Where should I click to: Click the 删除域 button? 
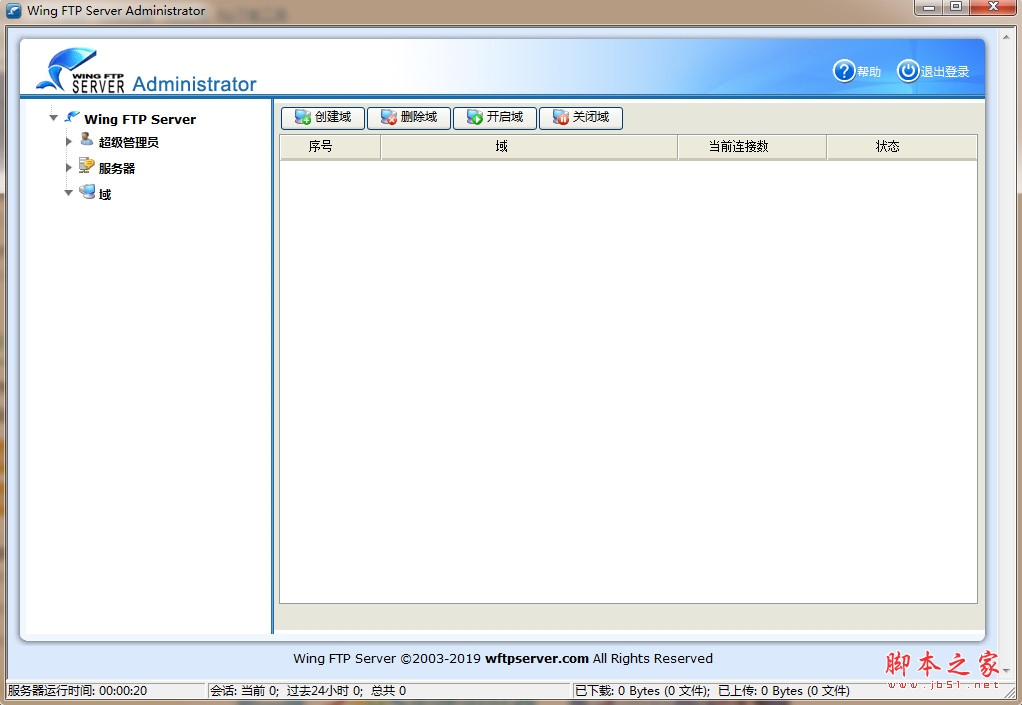tap(409, 118)
